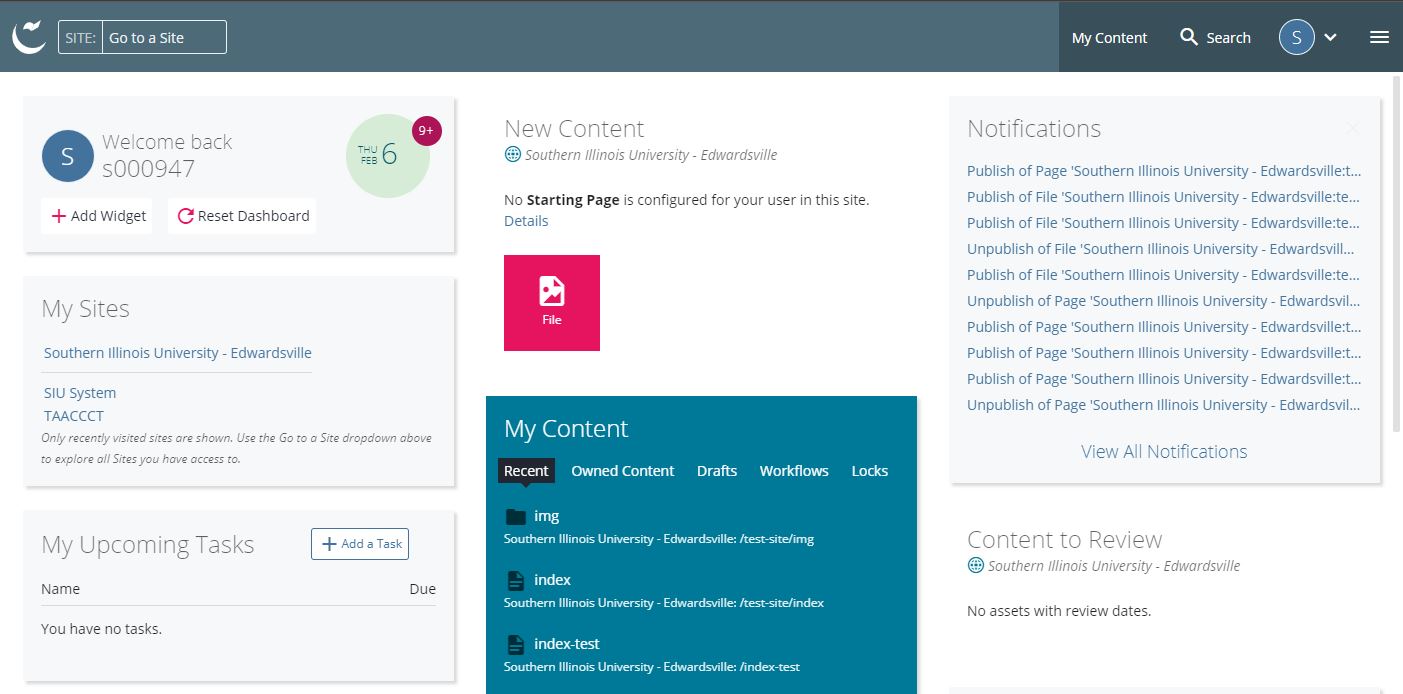Screen dimensions: 1403x694
Task: Click the Reset Dashboard button
Action: 243,216
